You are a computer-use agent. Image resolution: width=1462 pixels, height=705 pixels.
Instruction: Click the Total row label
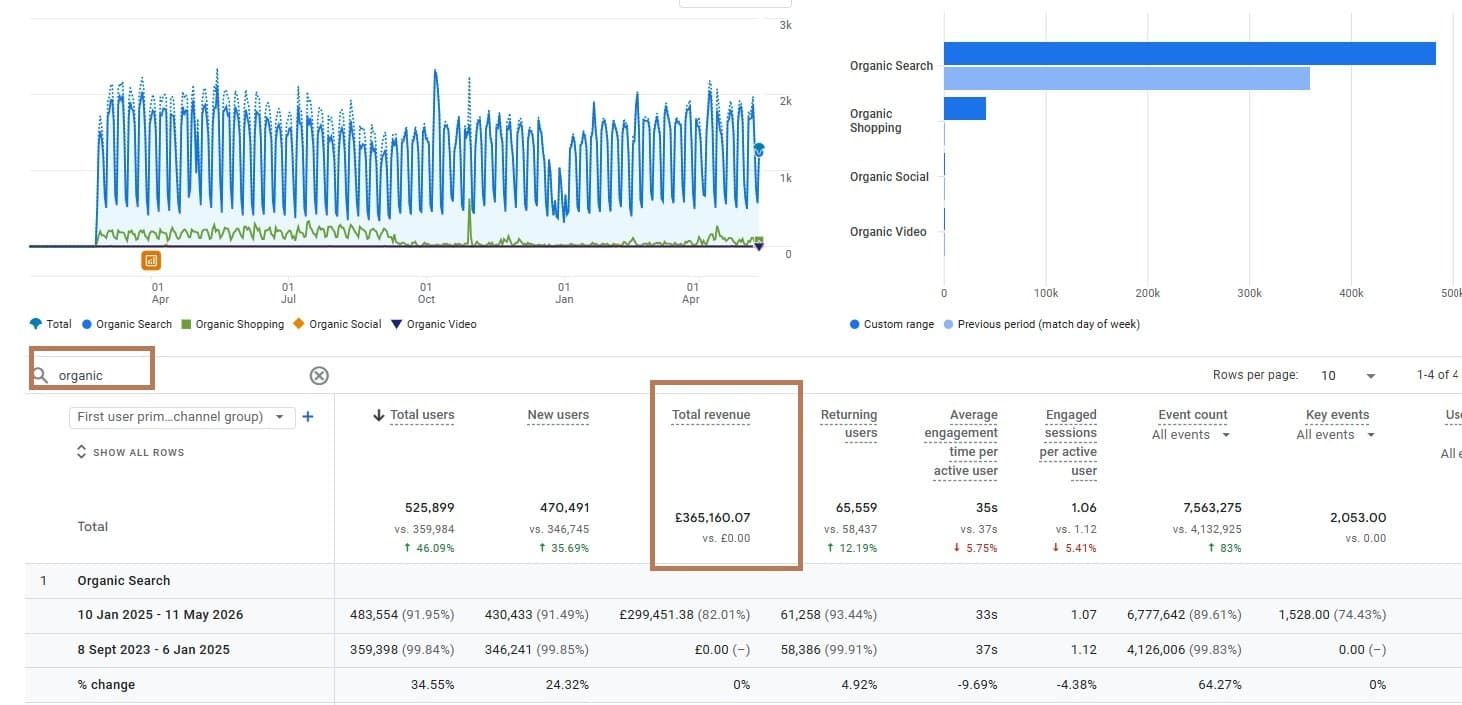click(93, 527)
